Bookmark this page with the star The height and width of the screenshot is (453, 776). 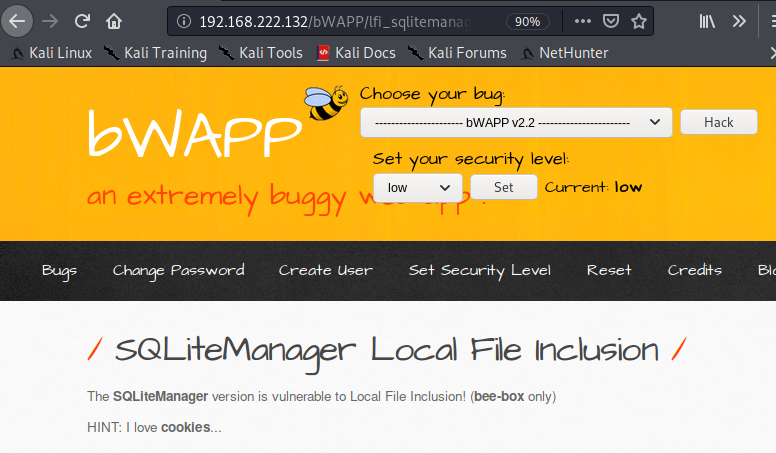[x=639, y=21]
